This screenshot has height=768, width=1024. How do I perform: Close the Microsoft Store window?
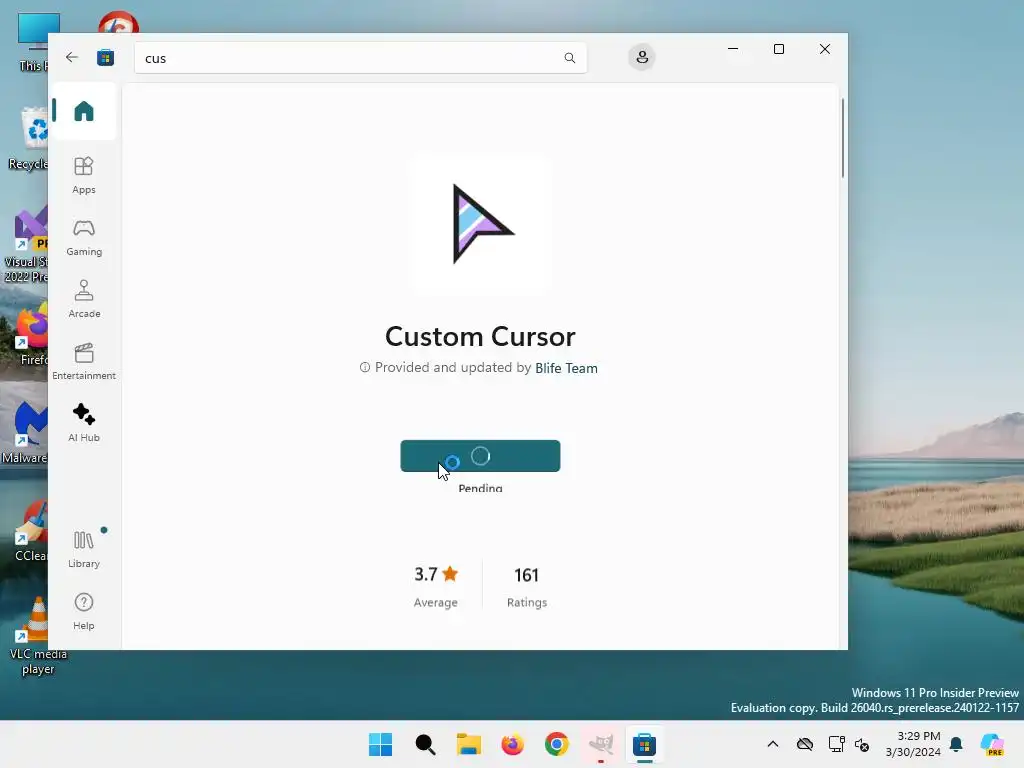[x=825, y=49]
